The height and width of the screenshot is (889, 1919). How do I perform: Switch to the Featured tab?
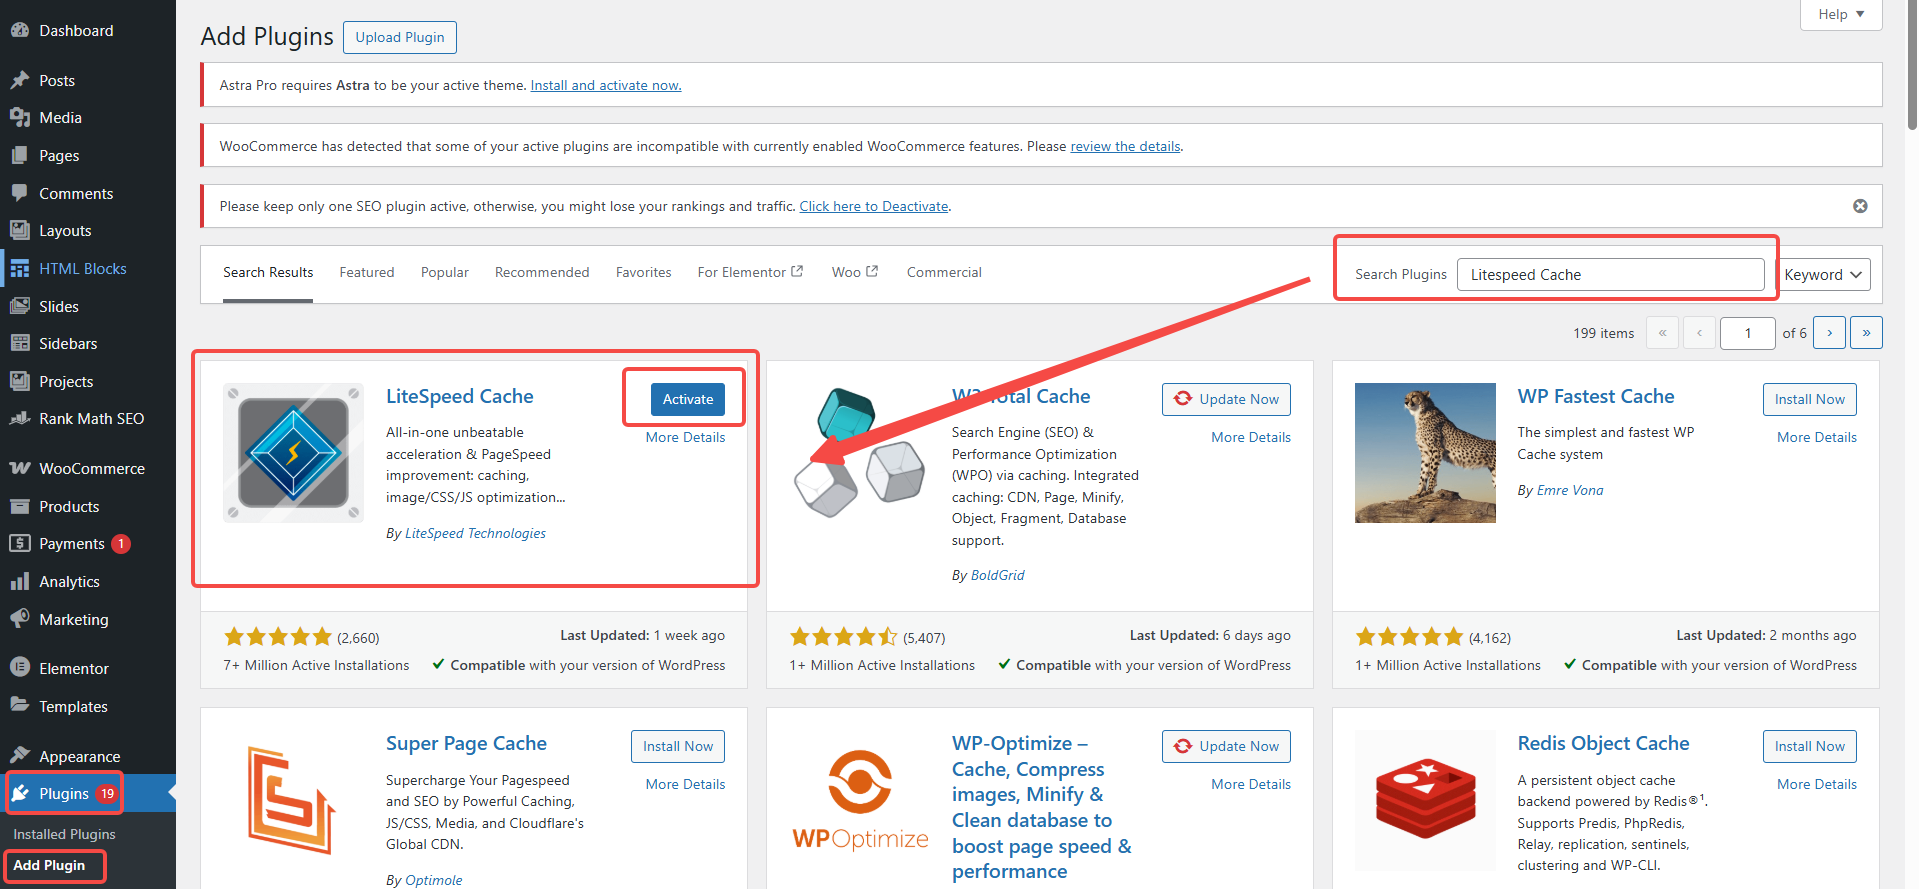coord(367,272)
